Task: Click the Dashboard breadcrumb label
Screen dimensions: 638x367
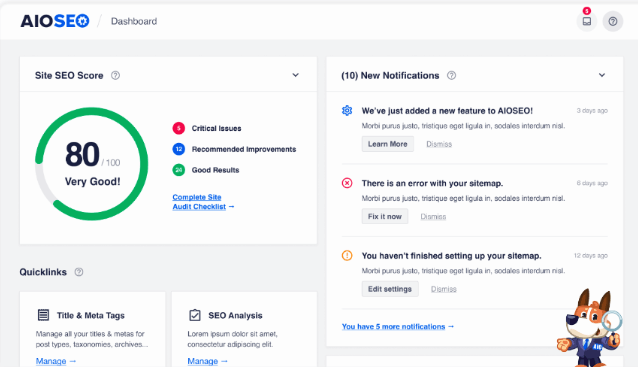Action: (134, 21)
